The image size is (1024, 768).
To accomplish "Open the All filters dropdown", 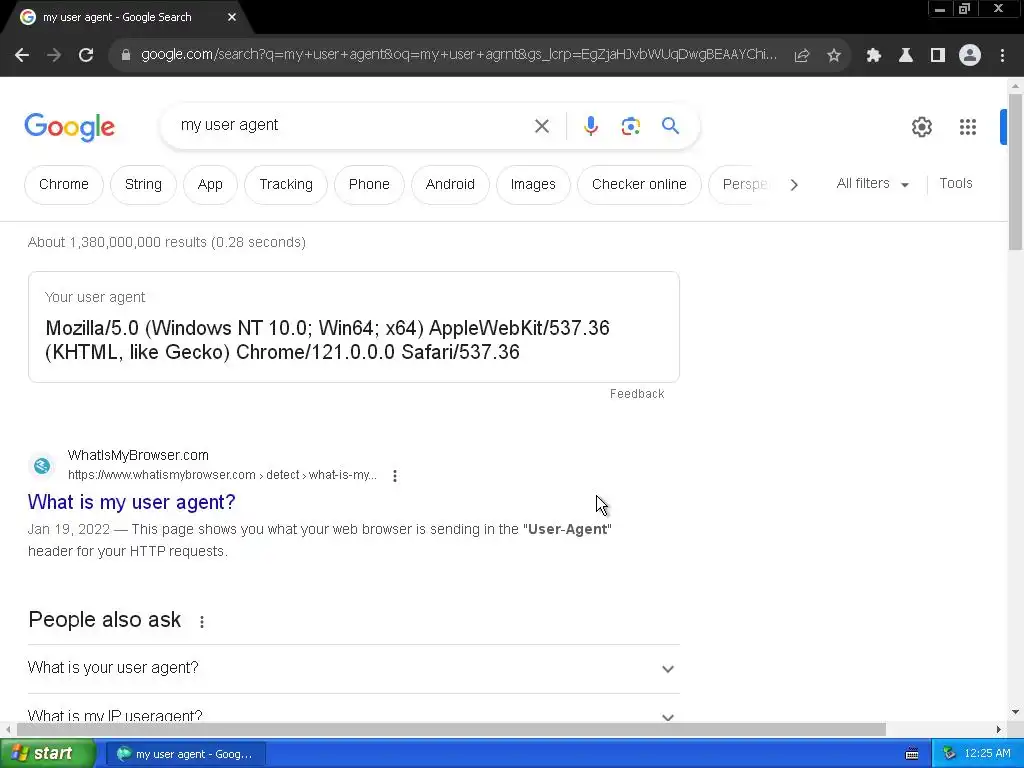I will [x=872, y=184].
